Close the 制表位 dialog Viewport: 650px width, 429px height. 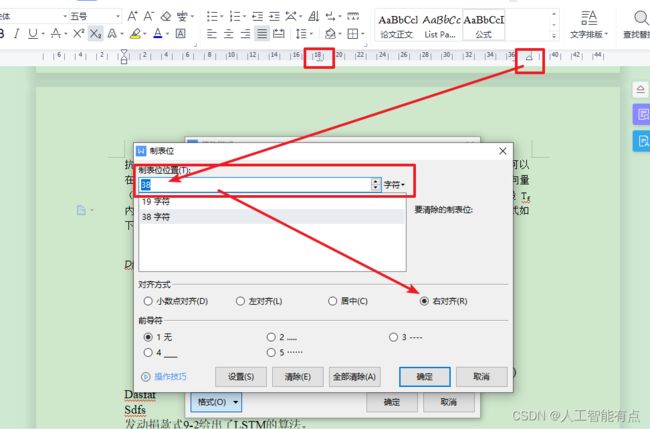point(502,151)
